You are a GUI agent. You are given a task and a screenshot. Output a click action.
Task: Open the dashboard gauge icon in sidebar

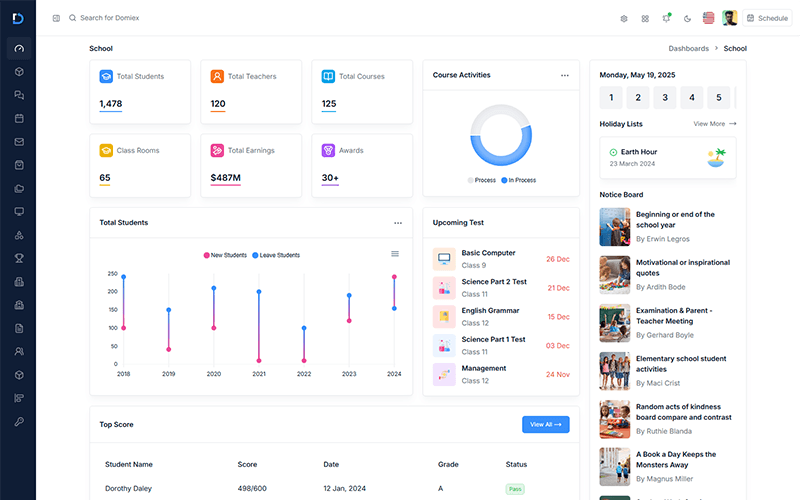click(19, 48)
